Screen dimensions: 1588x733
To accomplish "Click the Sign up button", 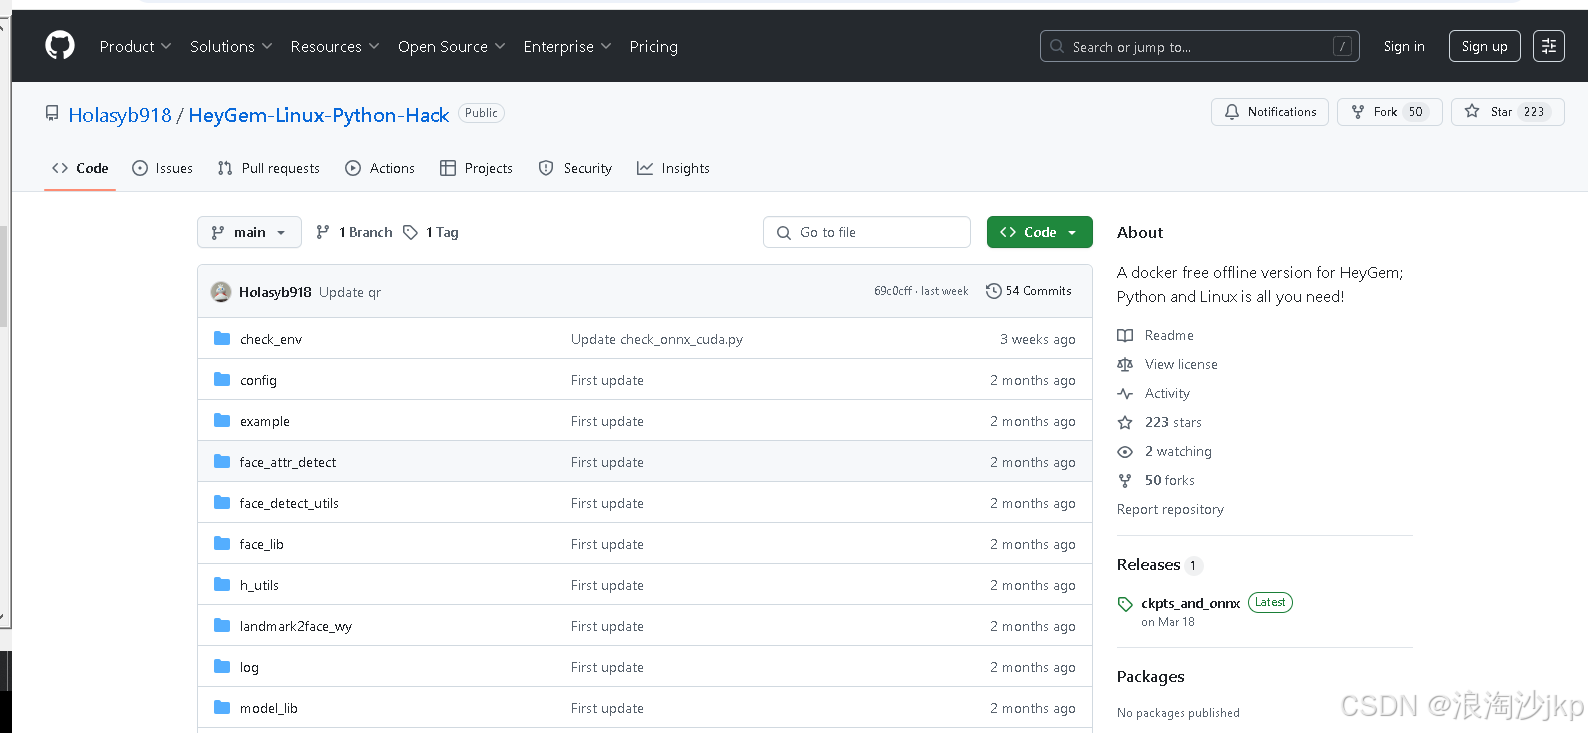I will point(1484,46).
